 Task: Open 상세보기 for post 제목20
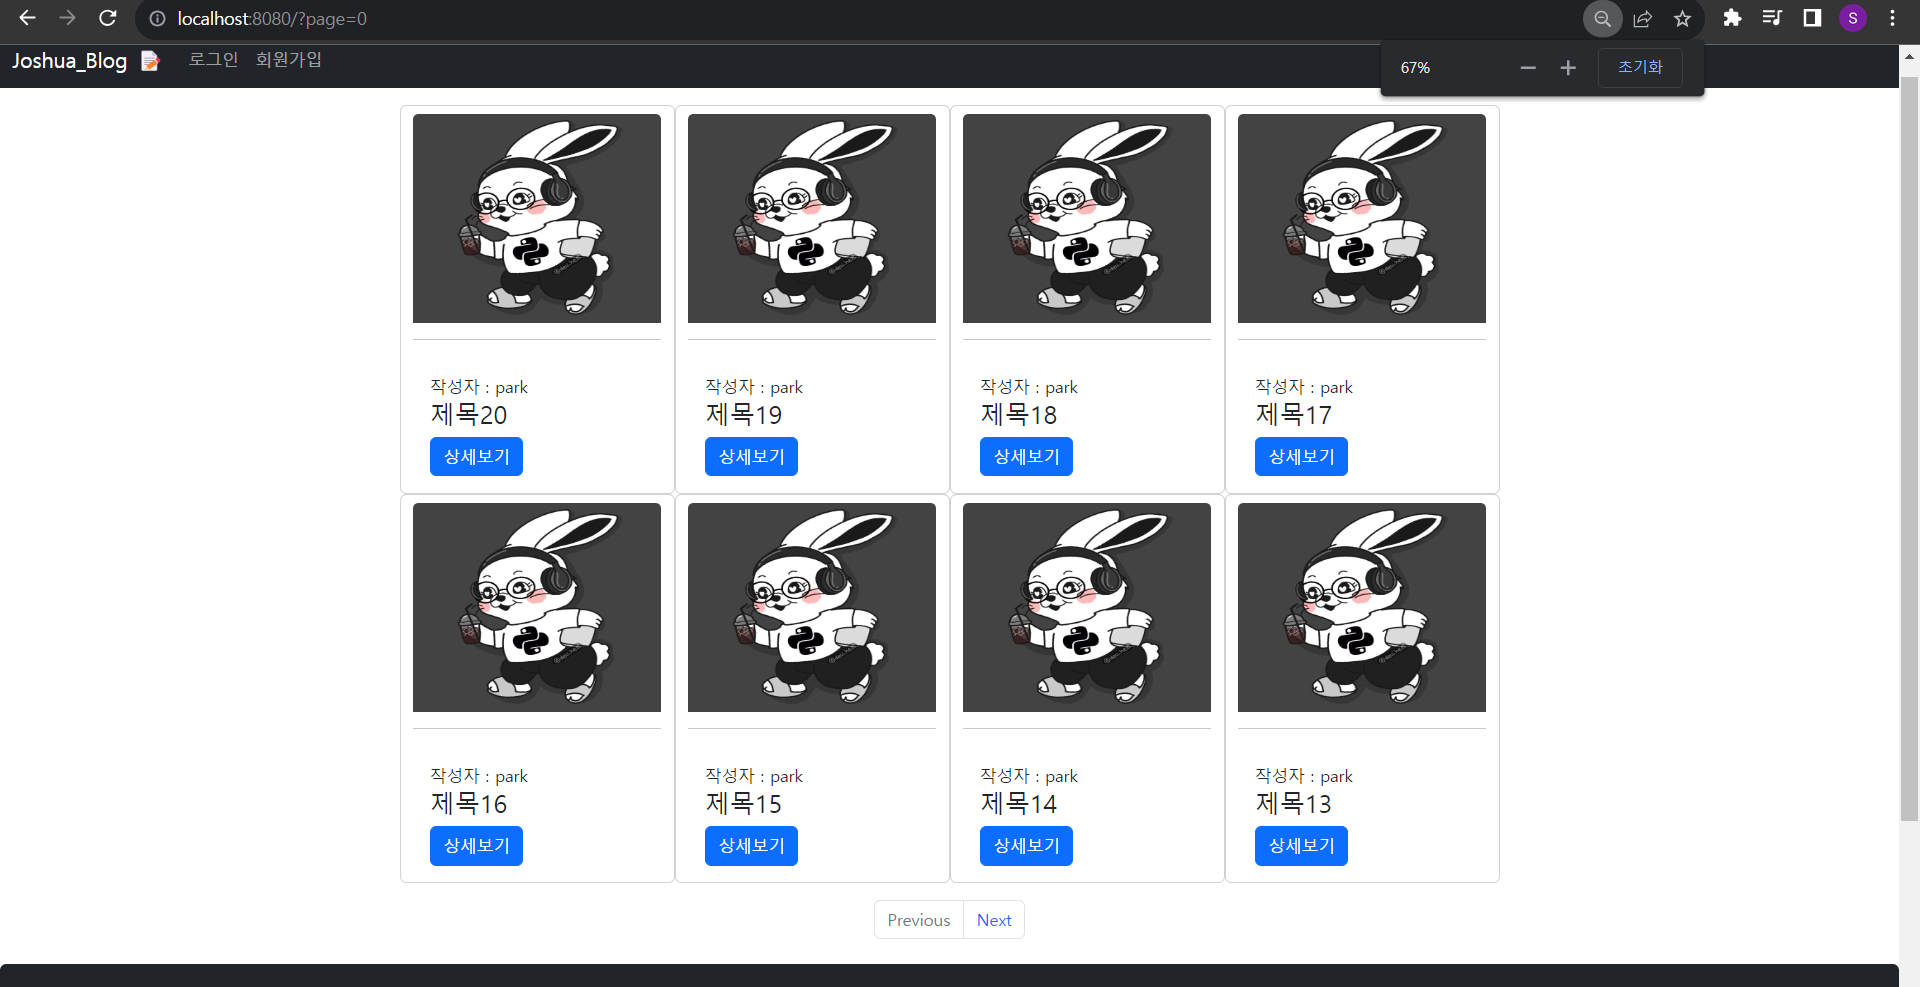(x=476, y=456)
